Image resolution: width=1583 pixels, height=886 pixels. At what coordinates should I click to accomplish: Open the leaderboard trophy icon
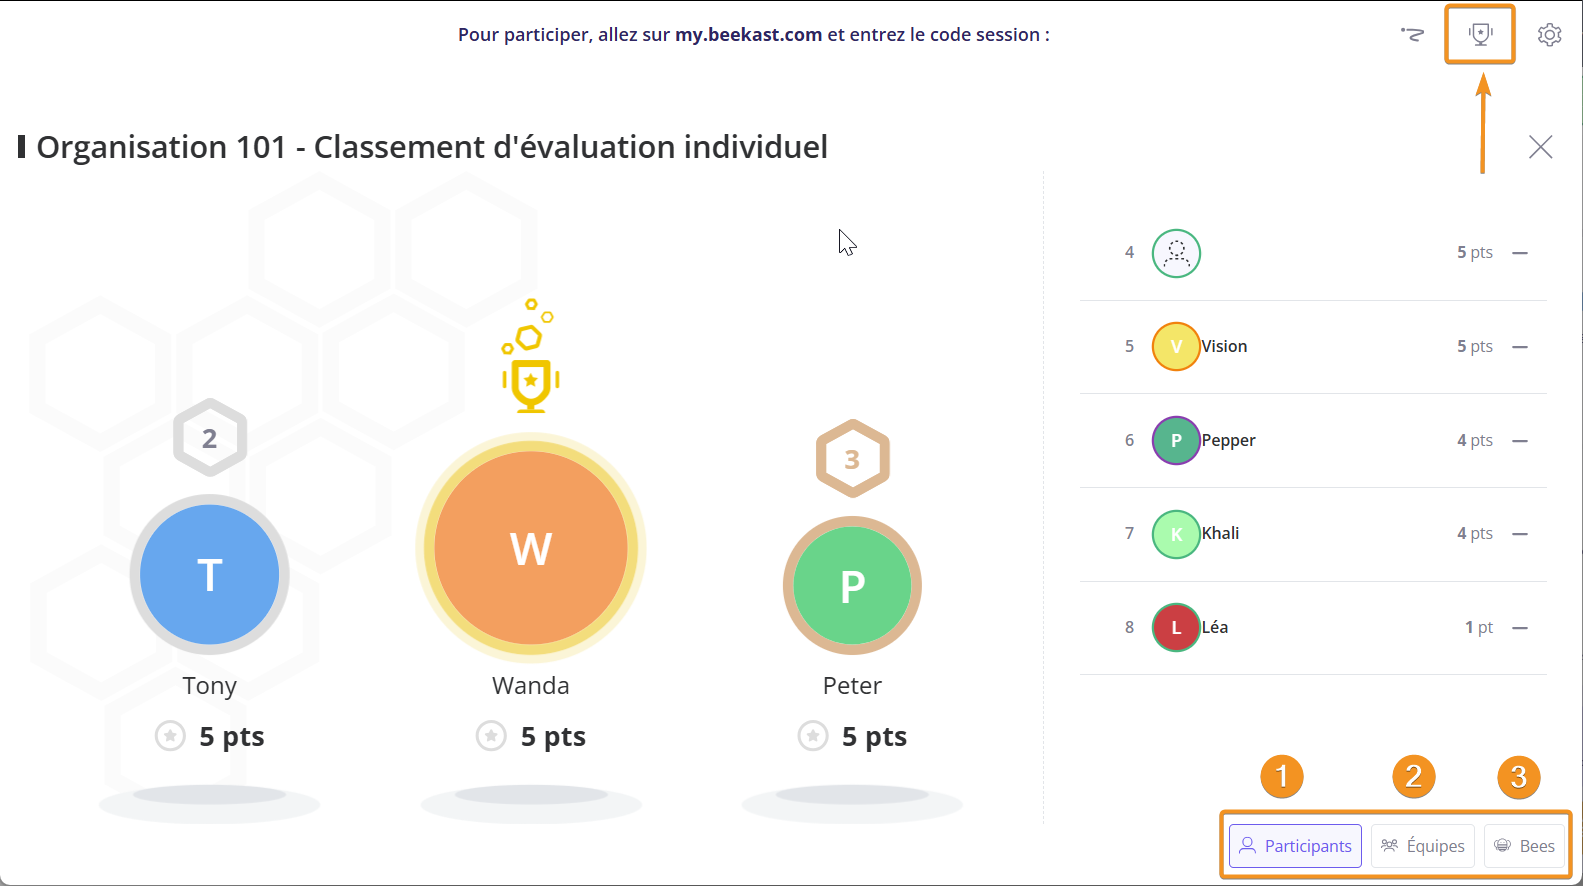[x=1480, y=35]
